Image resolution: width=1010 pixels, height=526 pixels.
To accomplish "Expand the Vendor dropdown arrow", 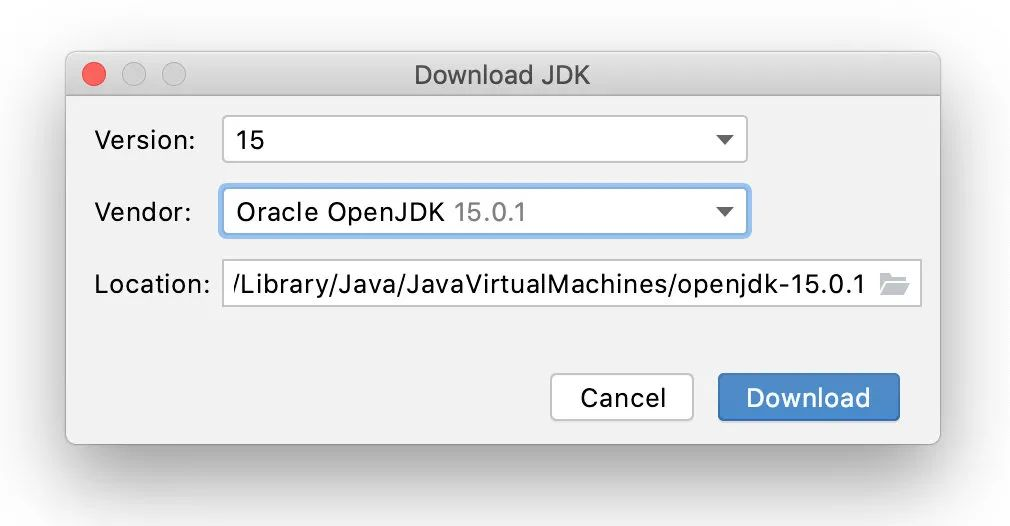I will 725,212.
